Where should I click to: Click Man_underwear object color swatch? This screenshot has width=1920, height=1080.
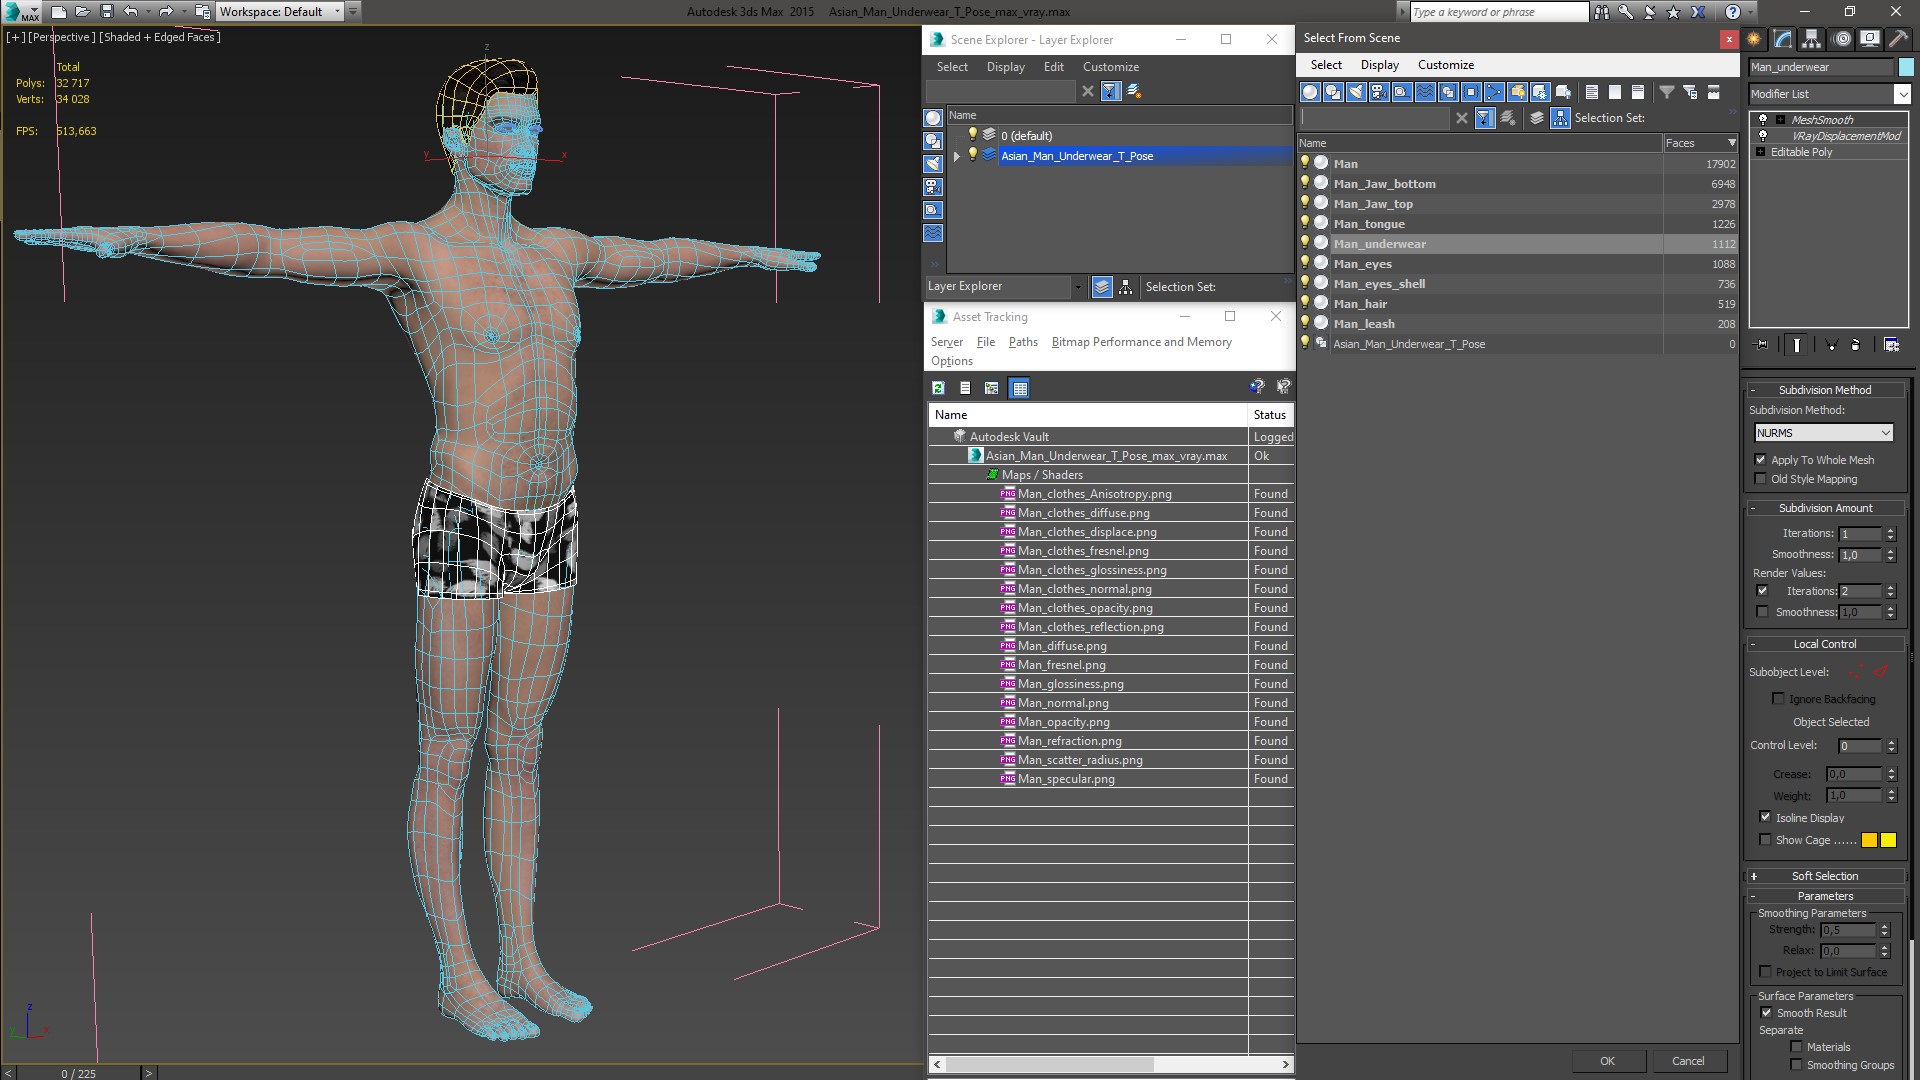[x=1906, y=67]
